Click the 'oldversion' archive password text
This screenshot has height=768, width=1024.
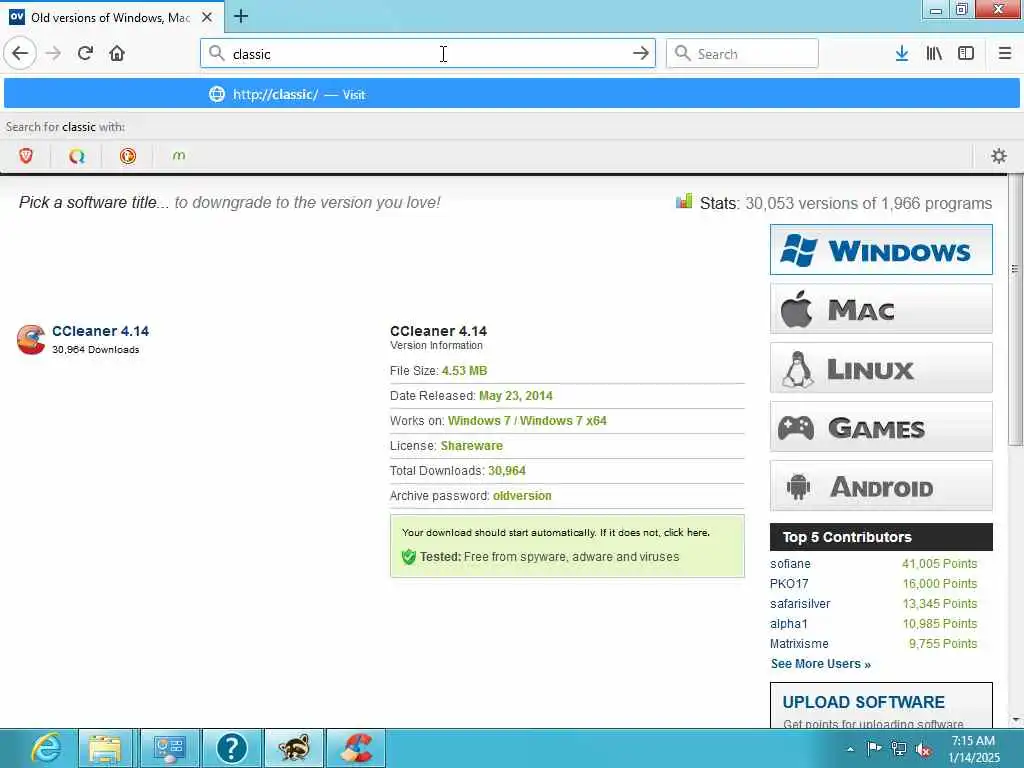point(522,496)
